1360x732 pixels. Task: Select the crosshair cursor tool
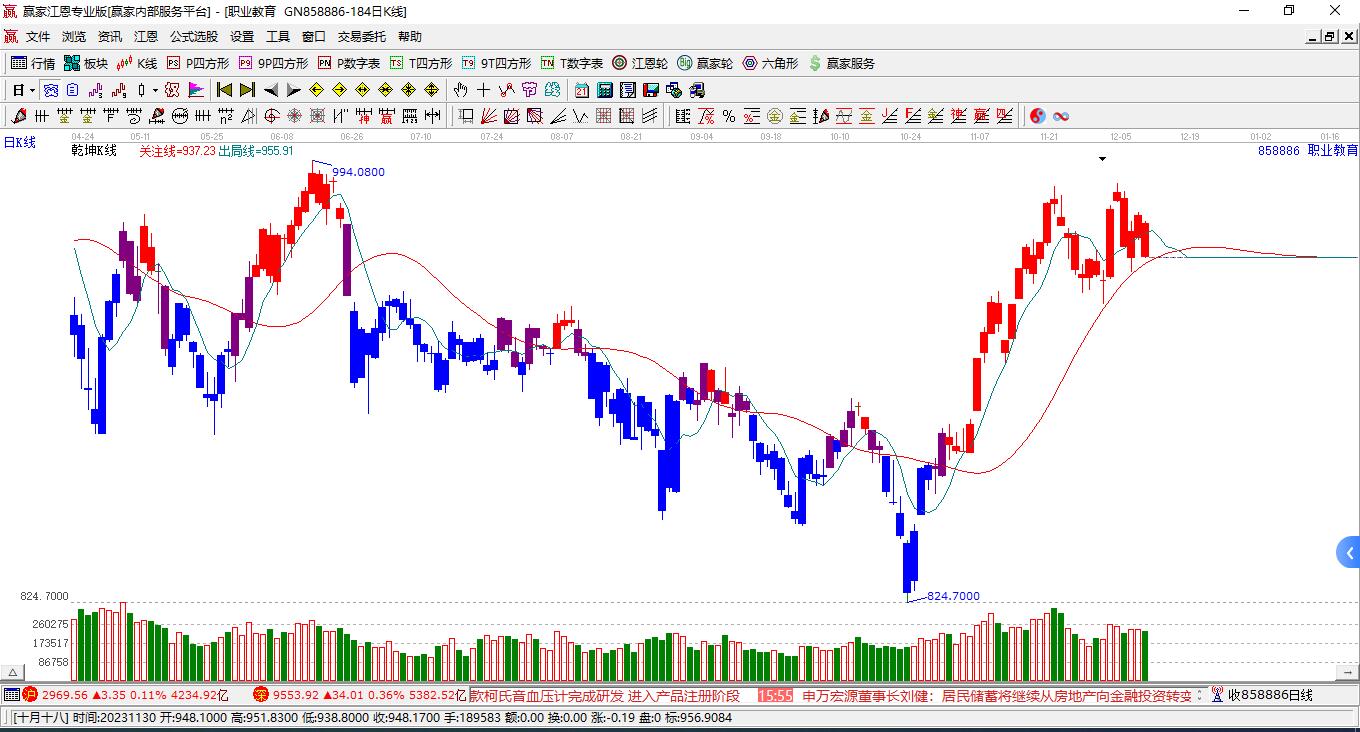click(x=484, y=90)
